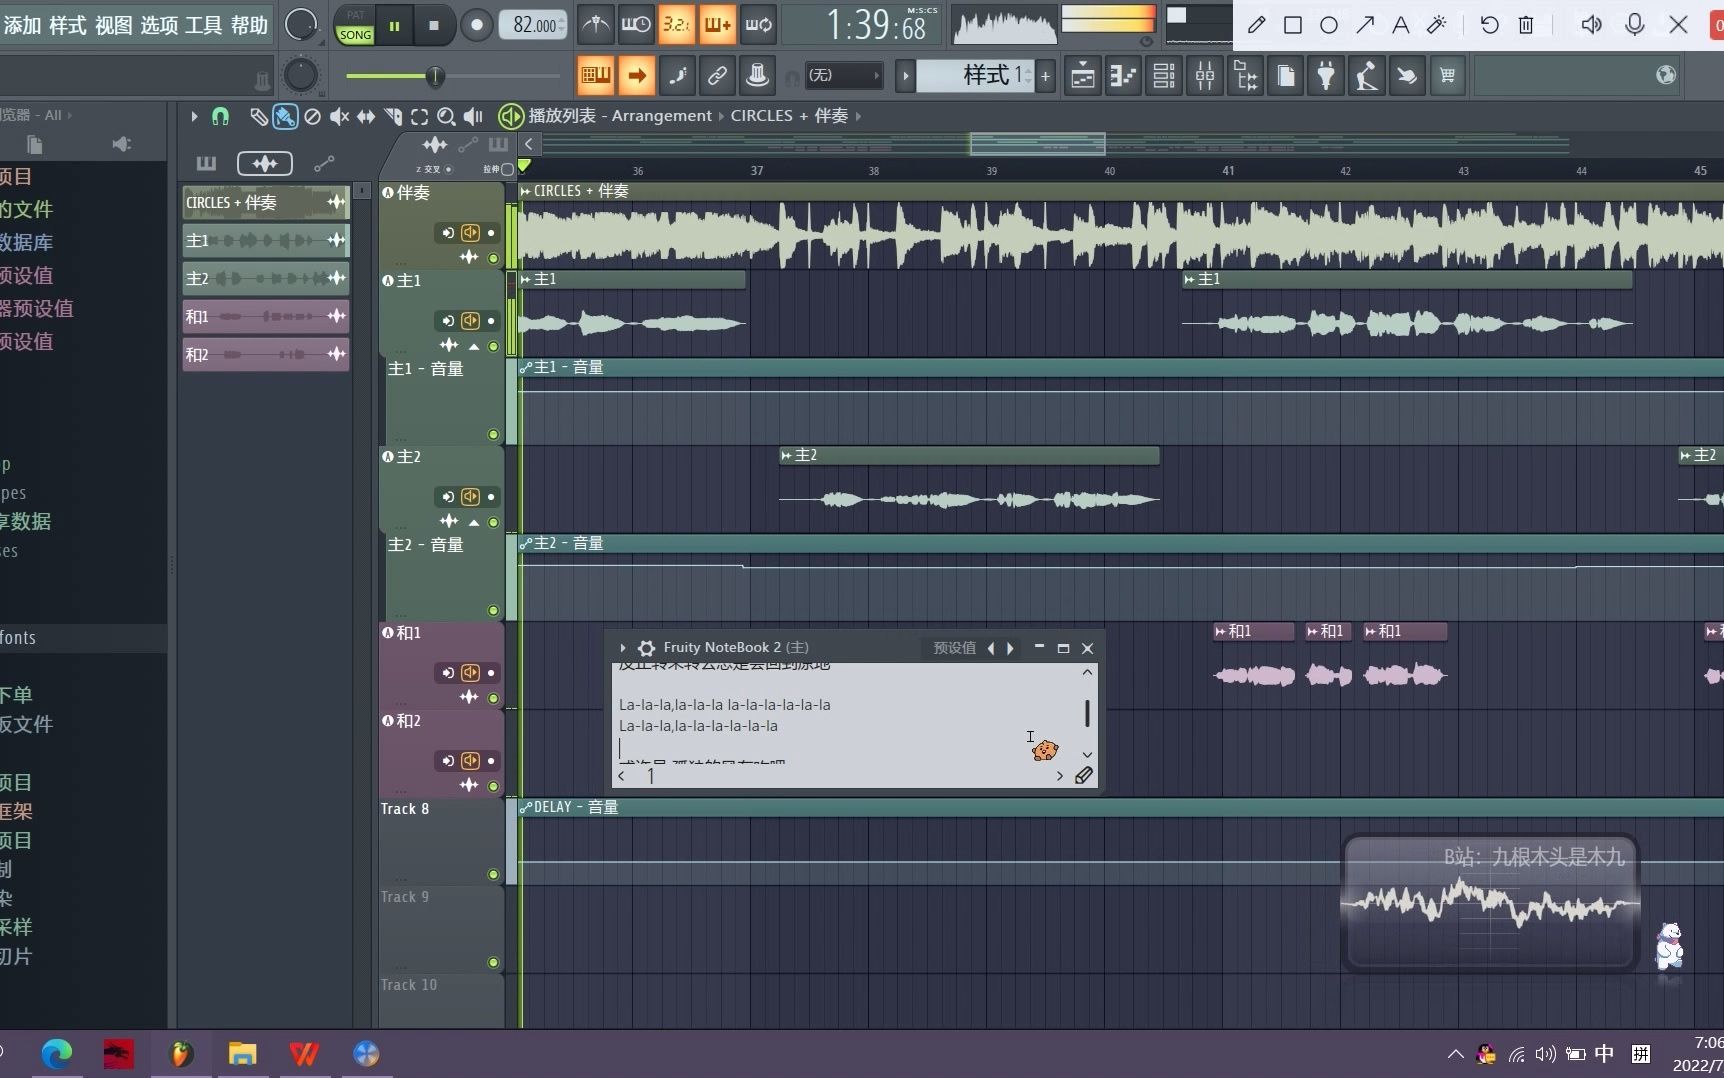Mute the 和1 track green dot
1724x1078 pixels.
493,698
